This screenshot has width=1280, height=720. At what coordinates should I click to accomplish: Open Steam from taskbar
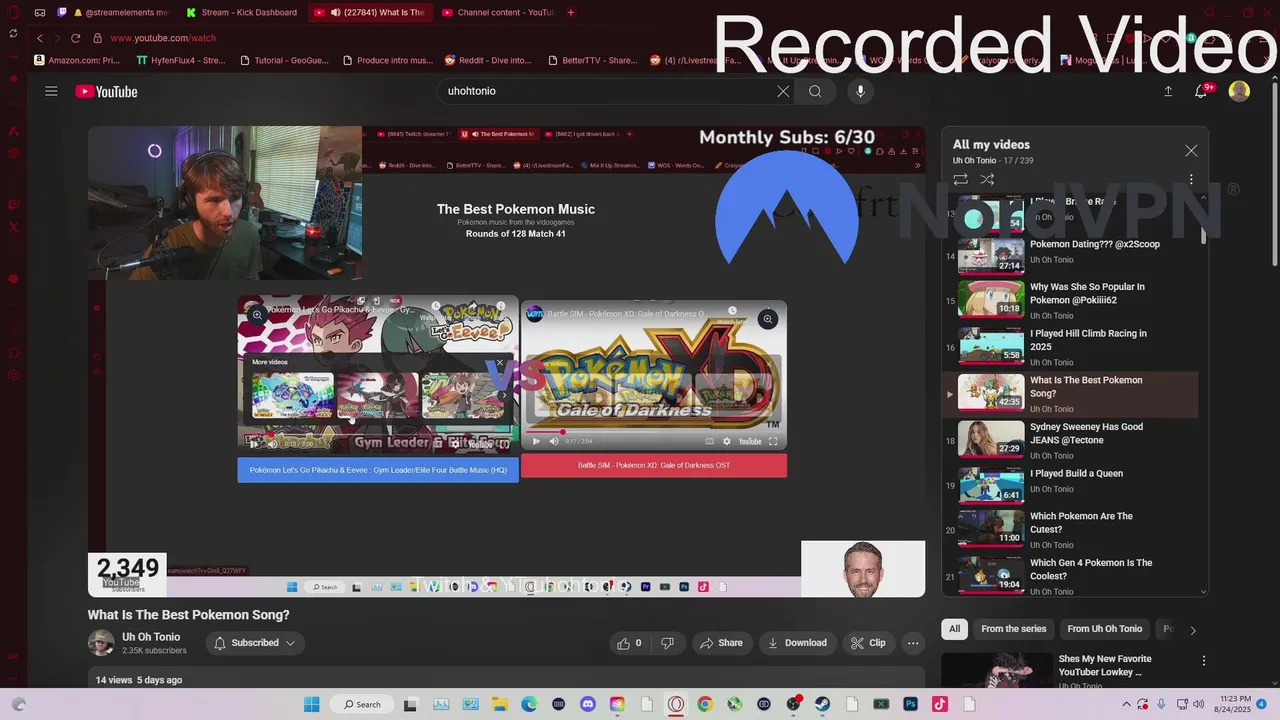coord(823,704)
